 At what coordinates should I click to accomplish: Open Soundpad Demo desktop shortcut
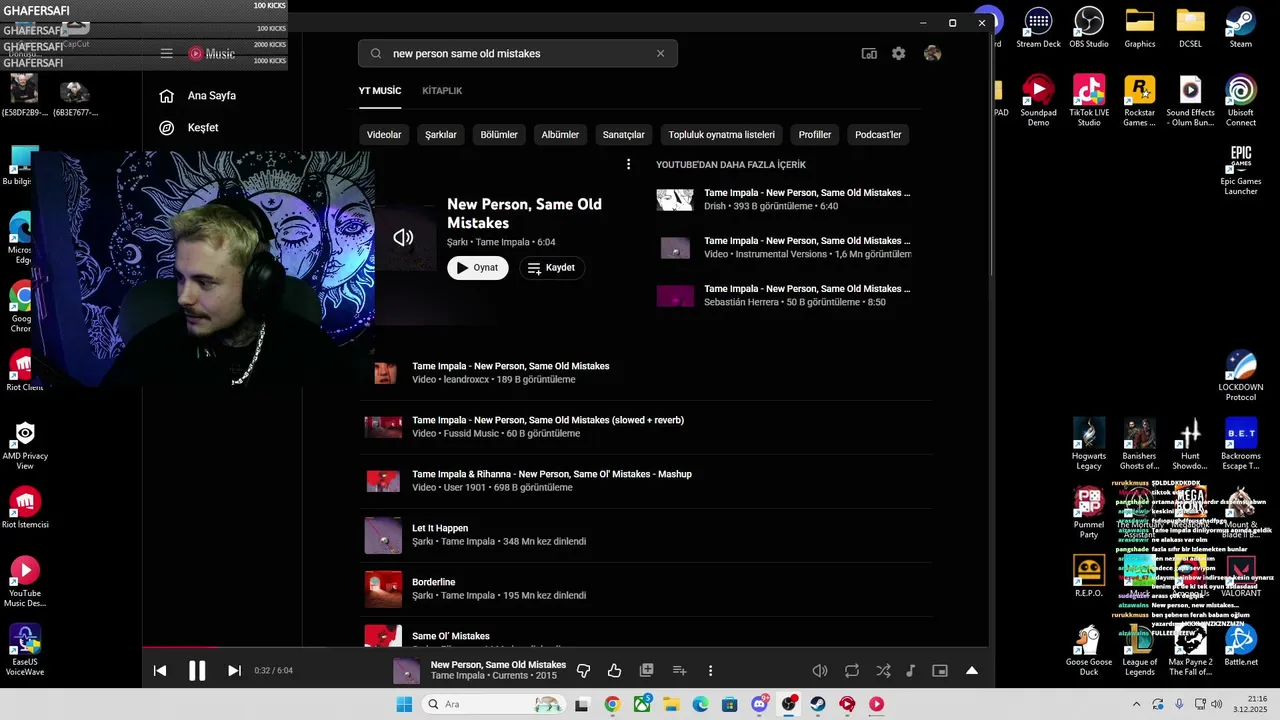coord(1038,101)
